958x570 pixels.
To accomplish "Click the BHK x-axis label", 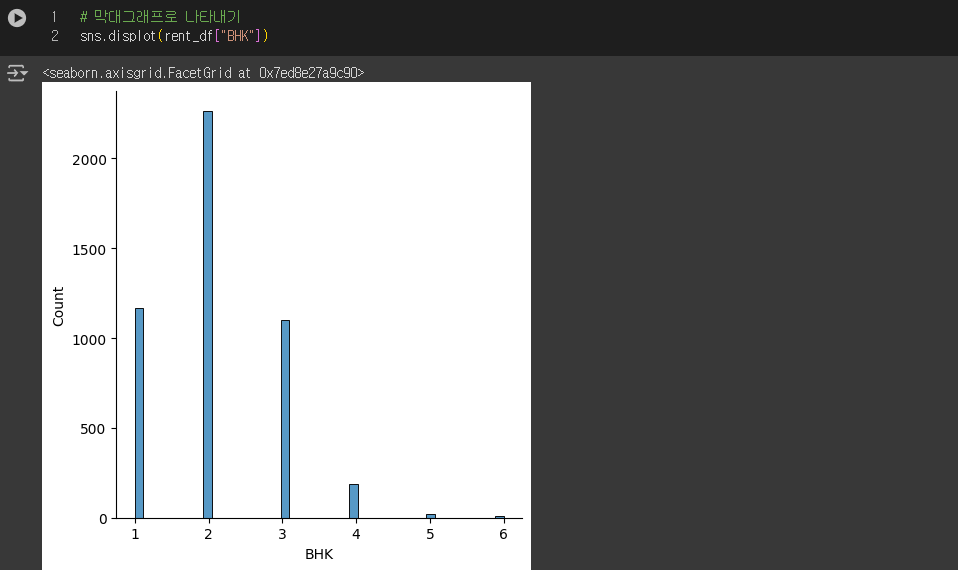I will pos(319,554).
